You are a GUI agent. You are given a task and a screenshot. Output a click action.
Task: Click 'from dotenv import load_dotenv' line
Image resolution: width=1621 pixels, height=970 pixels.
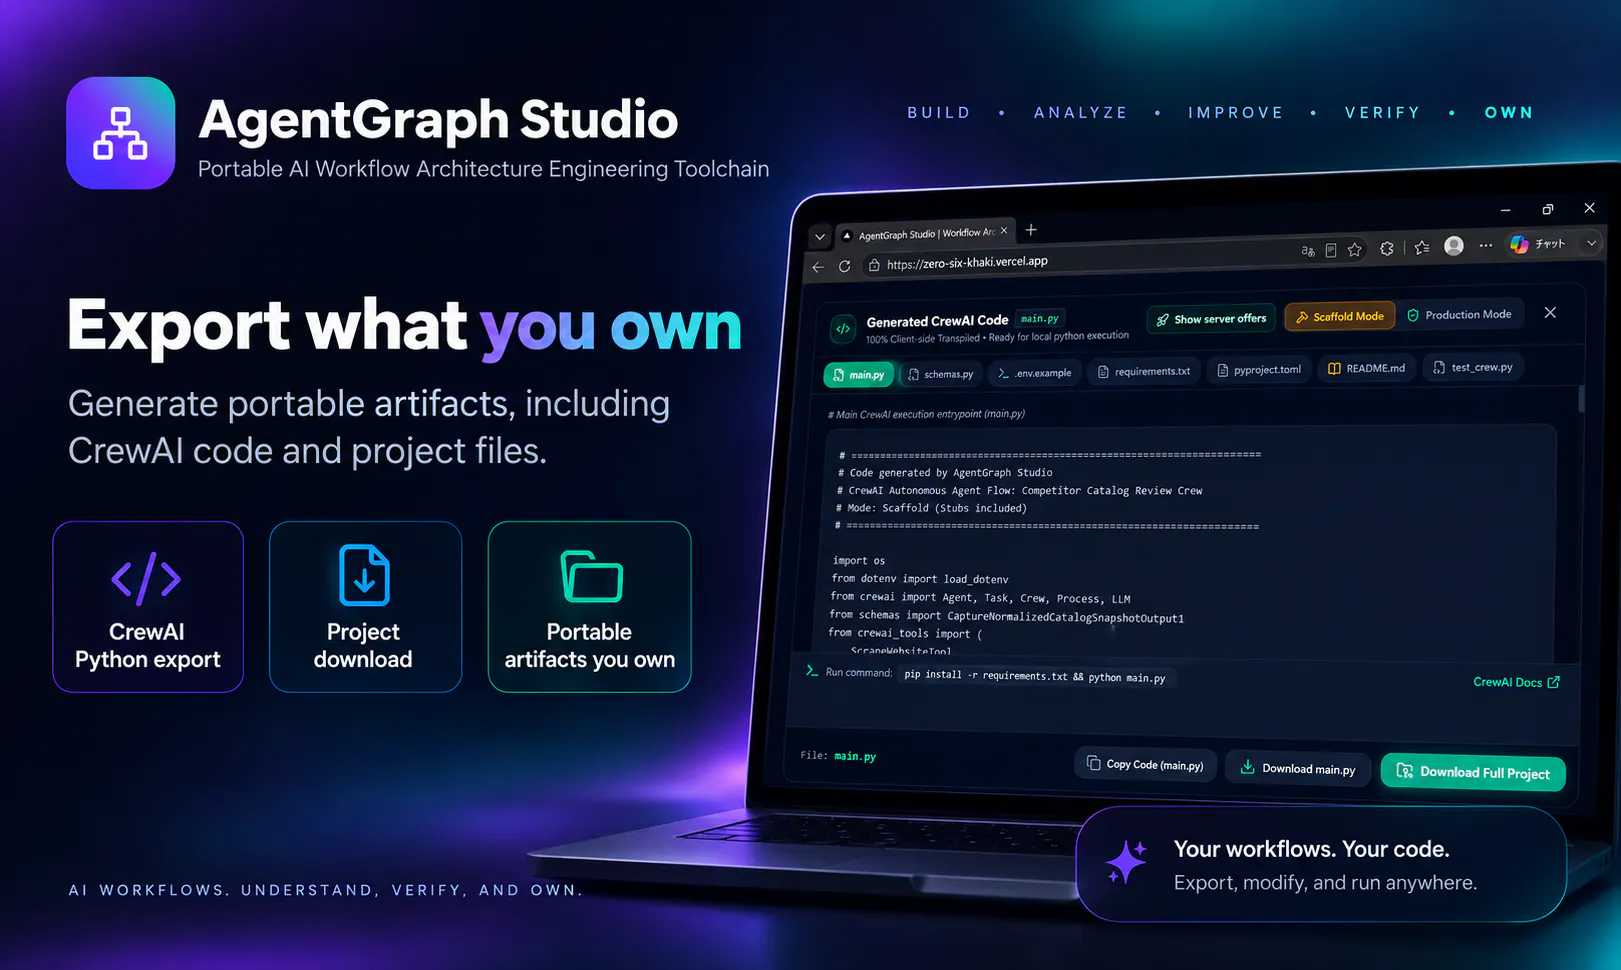pos(920,579)
